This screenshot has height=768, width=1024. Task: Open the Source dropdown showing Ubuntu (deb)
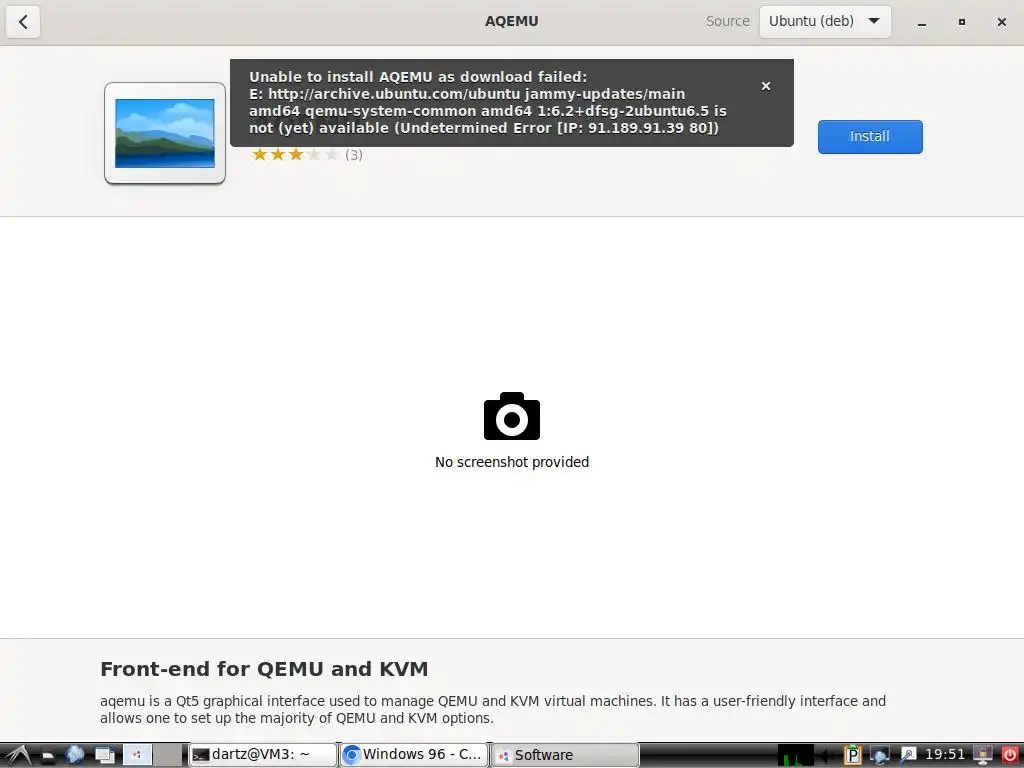pos(825,22)
